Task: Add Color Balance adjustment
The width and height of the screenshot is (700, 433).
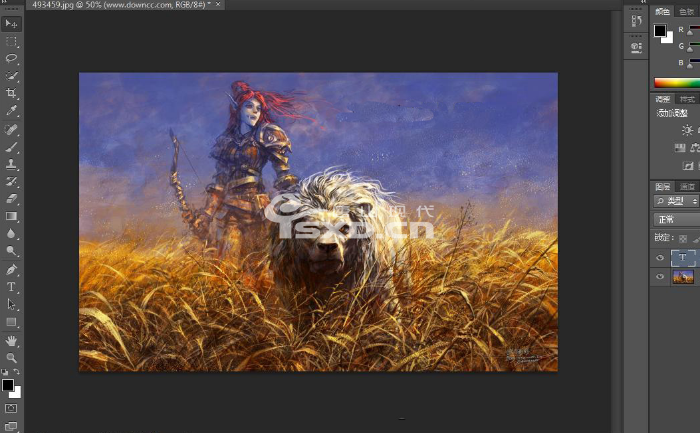Action: click(695, 148)
